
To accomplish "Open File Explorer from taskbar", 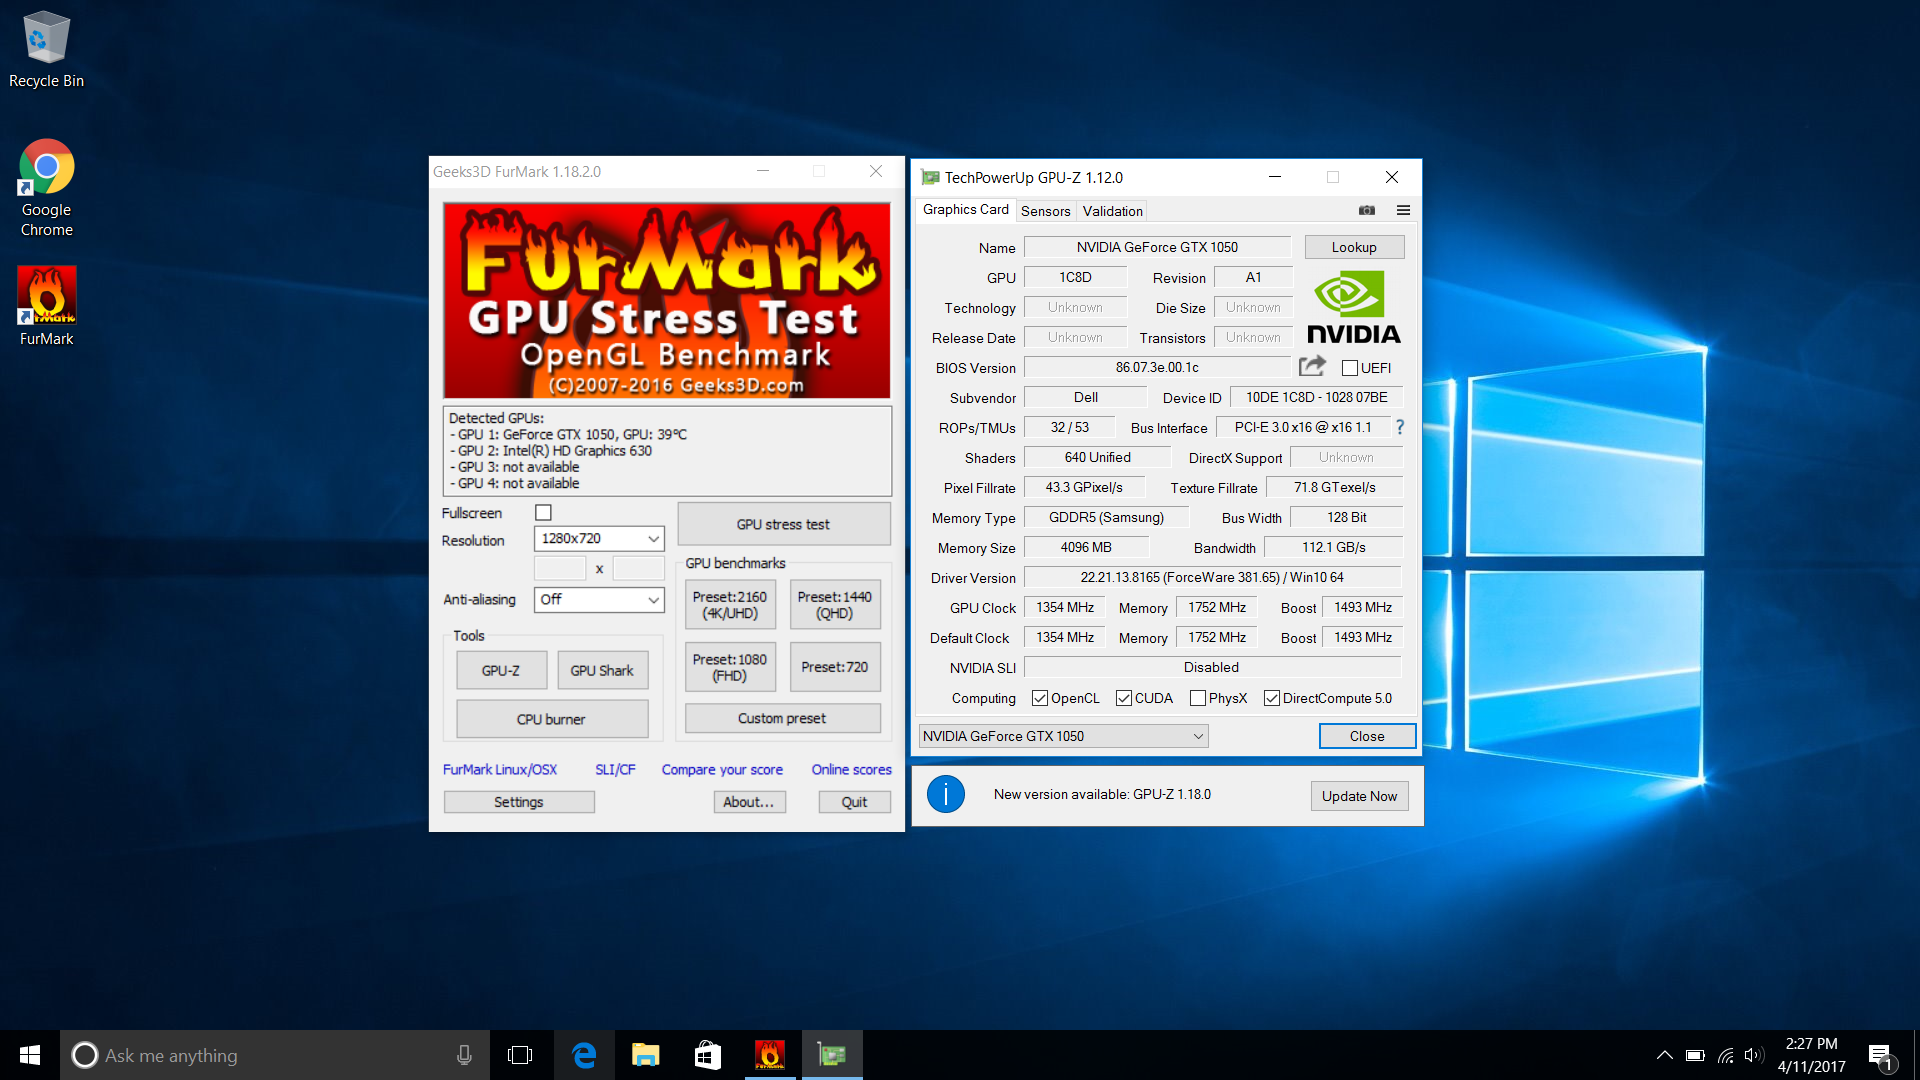I will pos(645,1055).
